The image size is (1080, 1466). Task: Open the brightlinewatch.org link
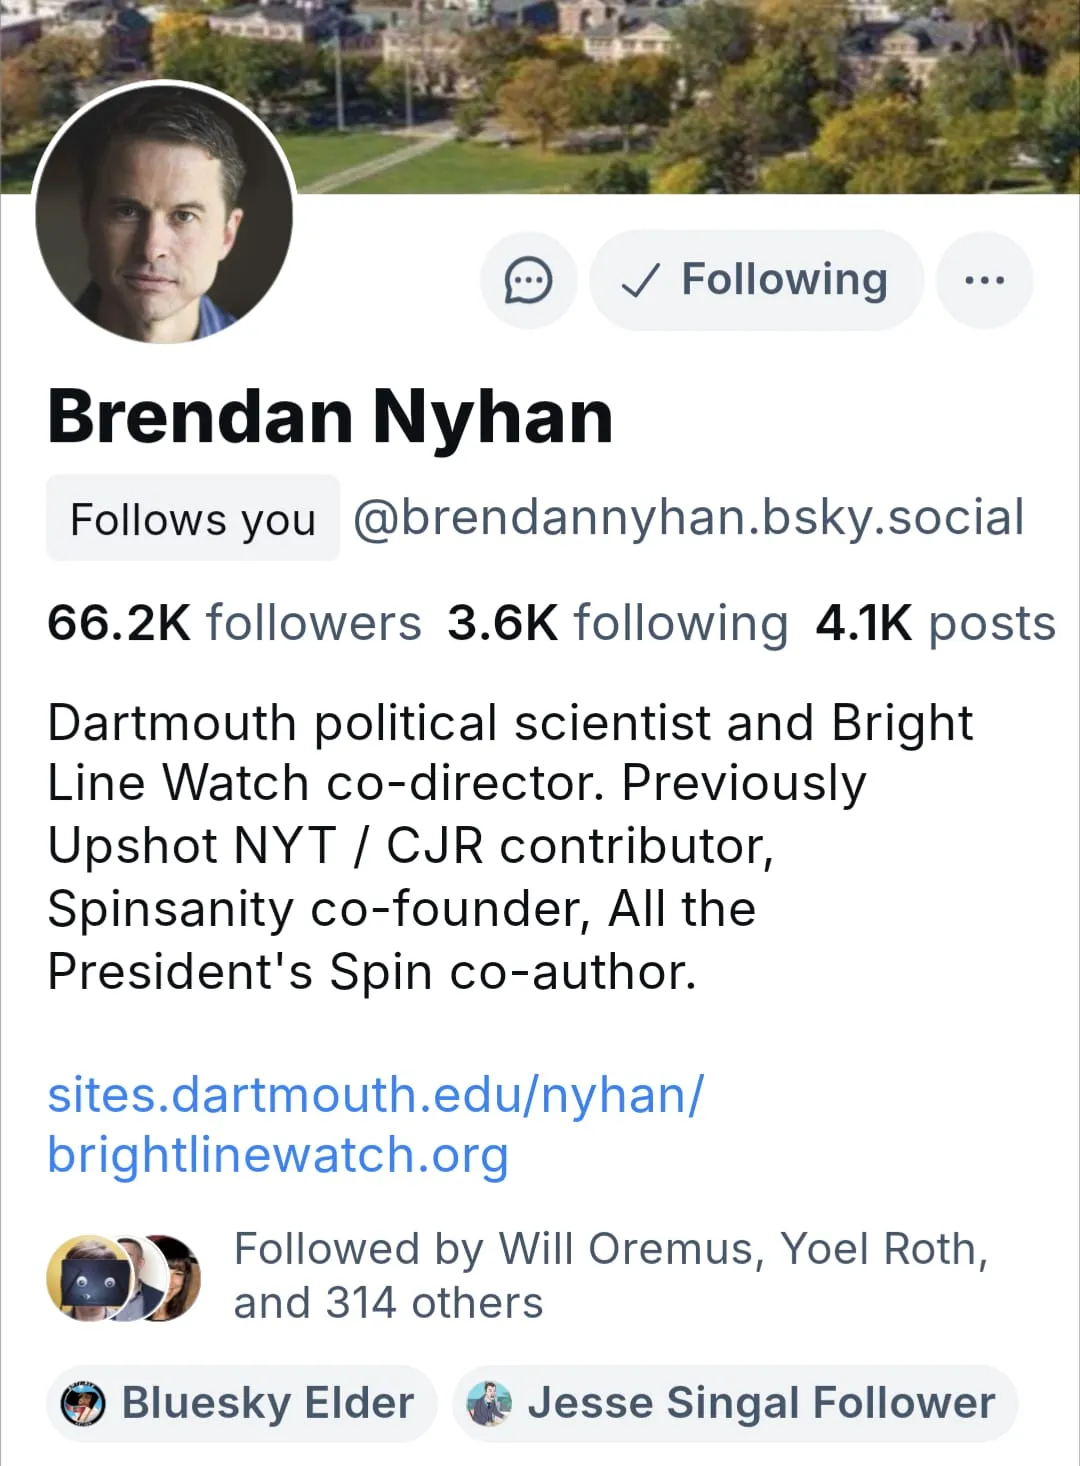click(278, 1155)
